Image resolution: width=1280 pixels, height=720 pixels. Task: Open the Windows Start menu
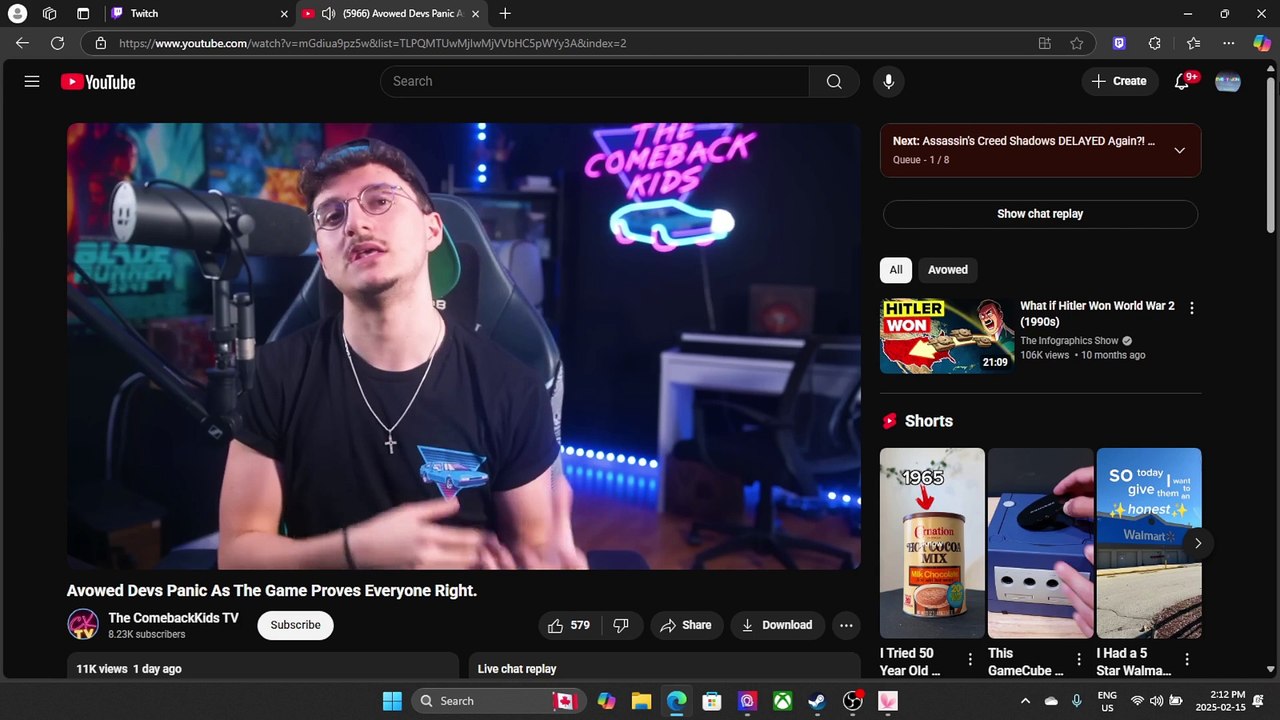[392, 701]
